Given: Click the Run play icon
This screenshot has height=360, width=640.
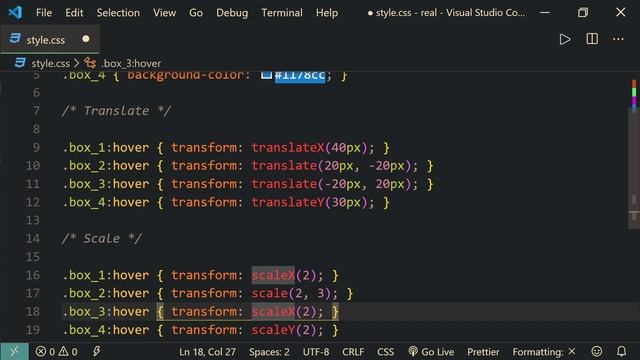Looking at the screenshot, I should pyautogui.click(x=565, y=39).
